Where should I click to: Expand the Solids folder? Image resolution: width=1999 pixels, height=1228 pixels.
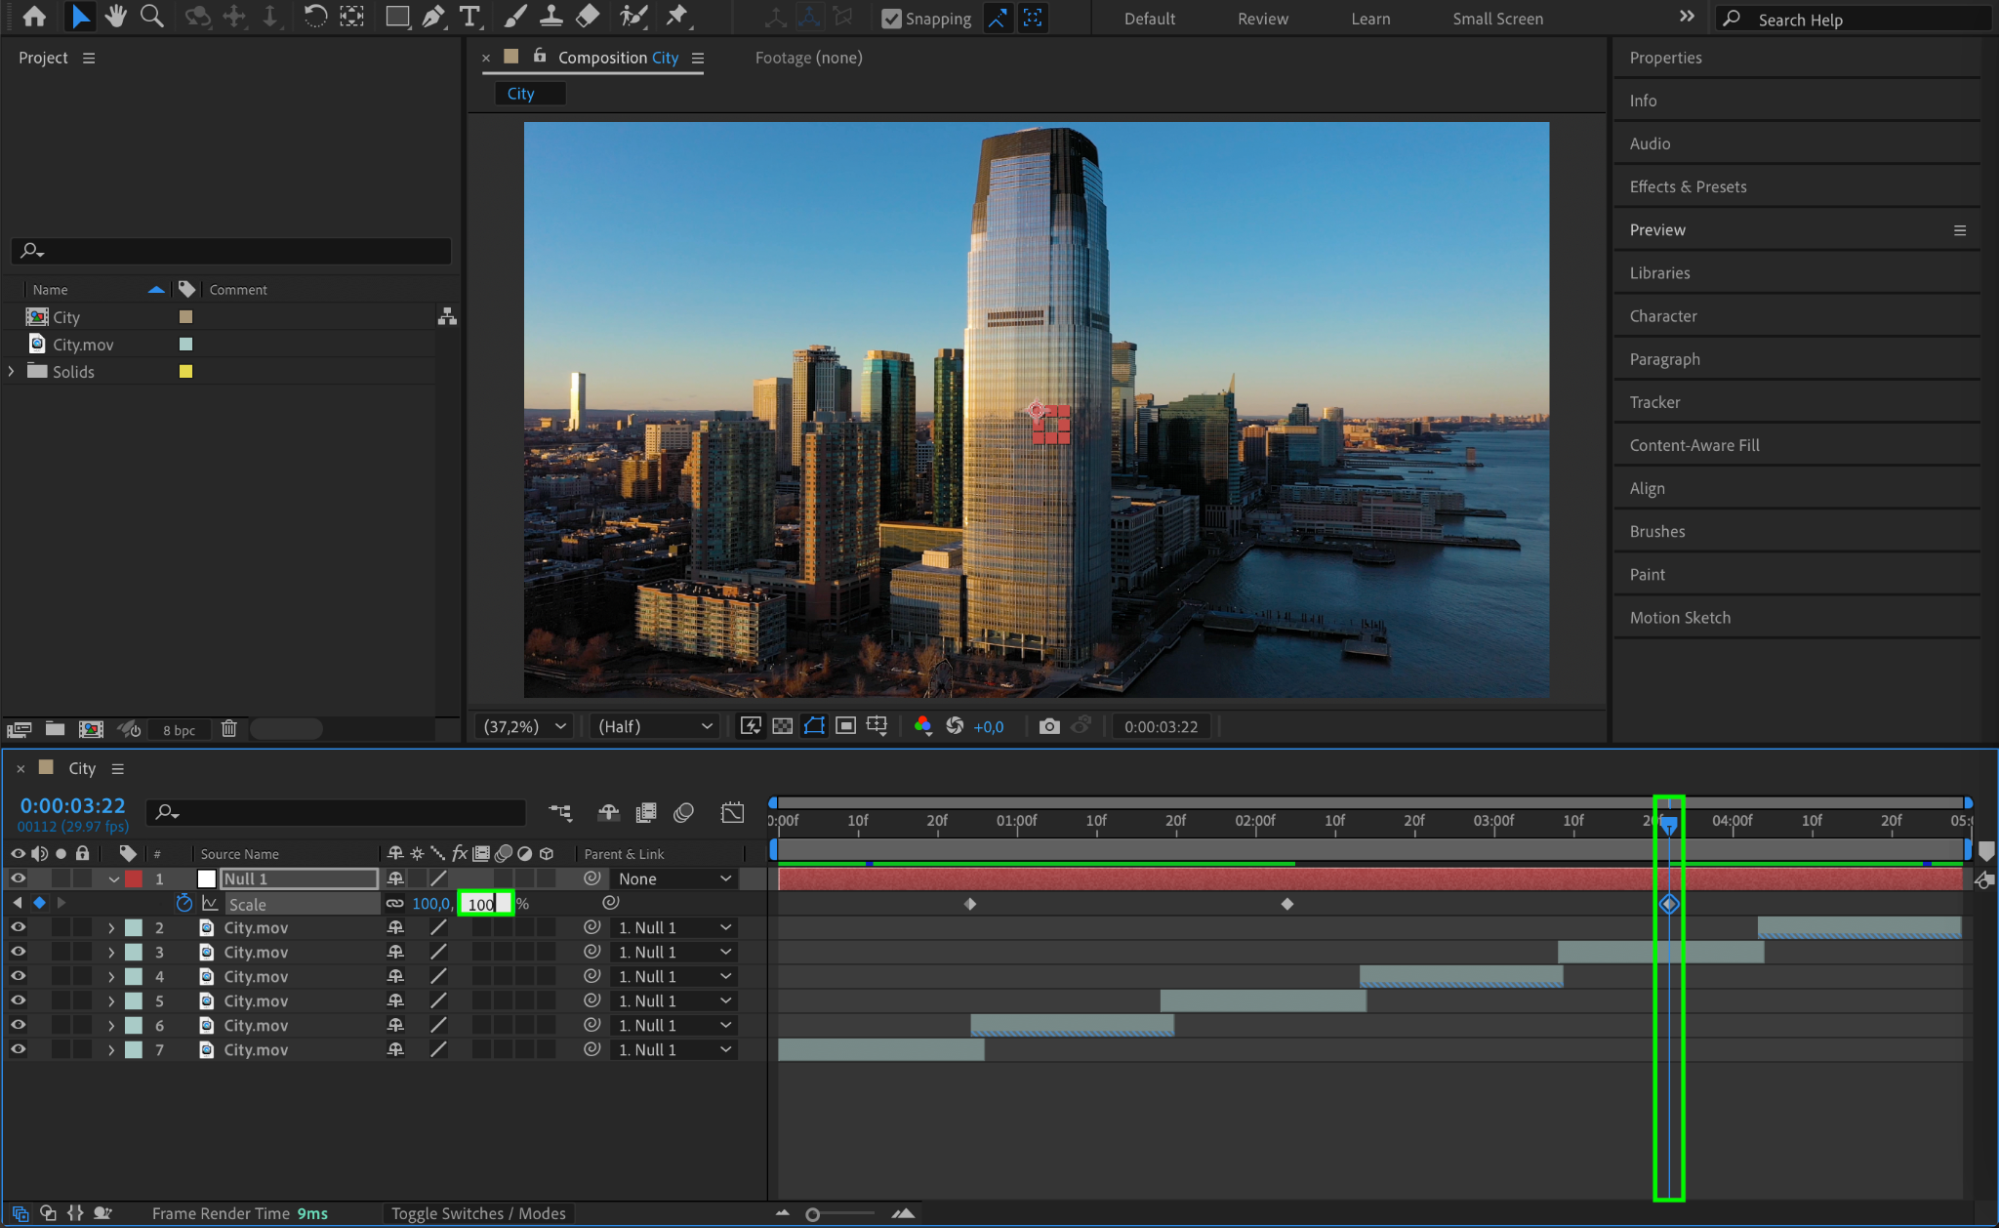click(12, 371)
